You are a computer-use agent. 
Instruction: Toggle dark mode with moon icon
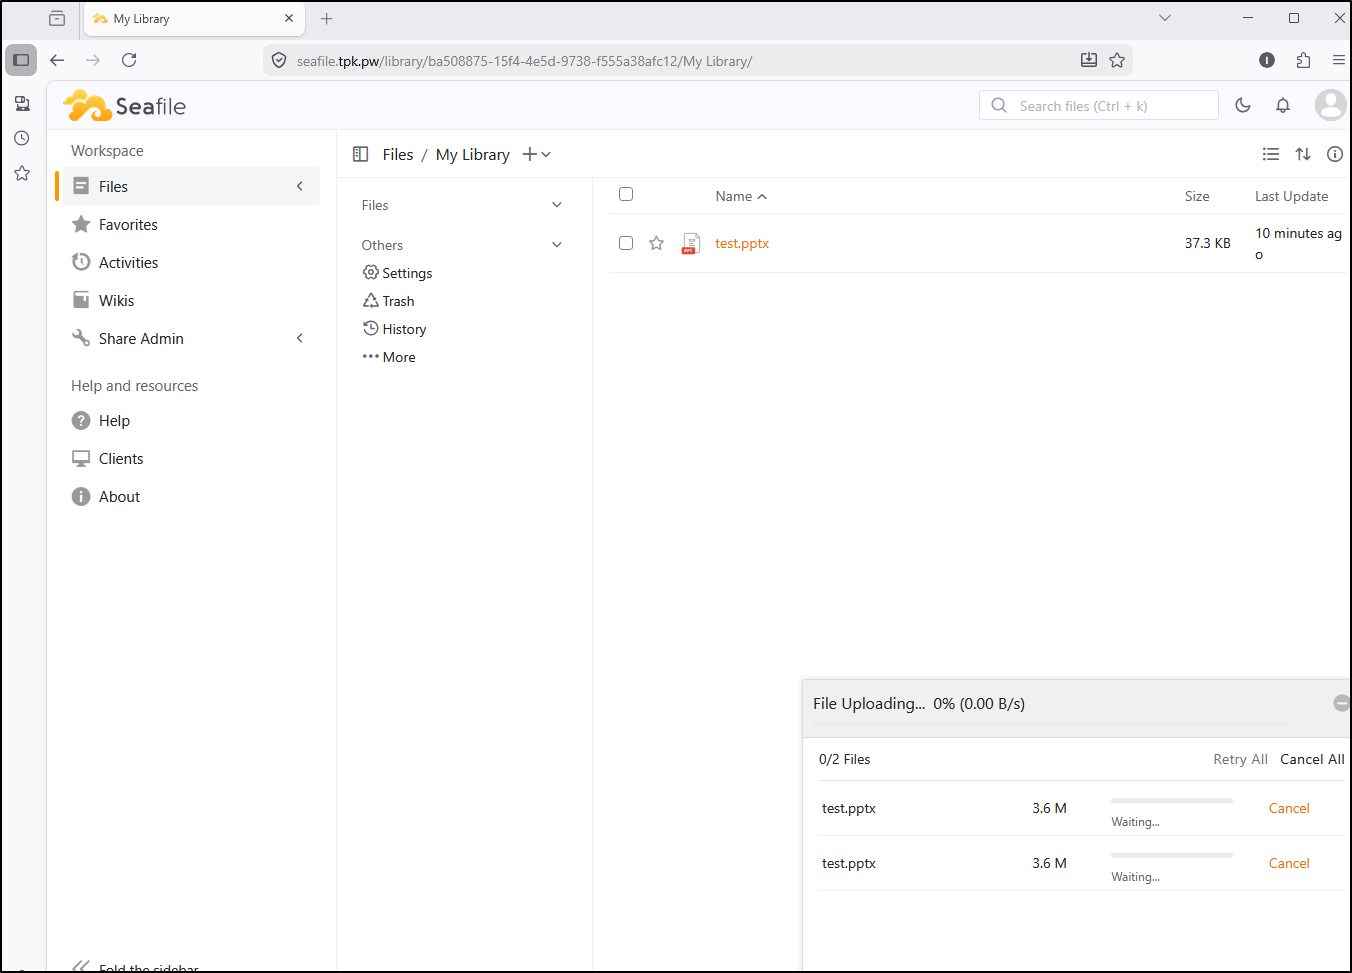pyautogui.click(x=1243, y=105)
